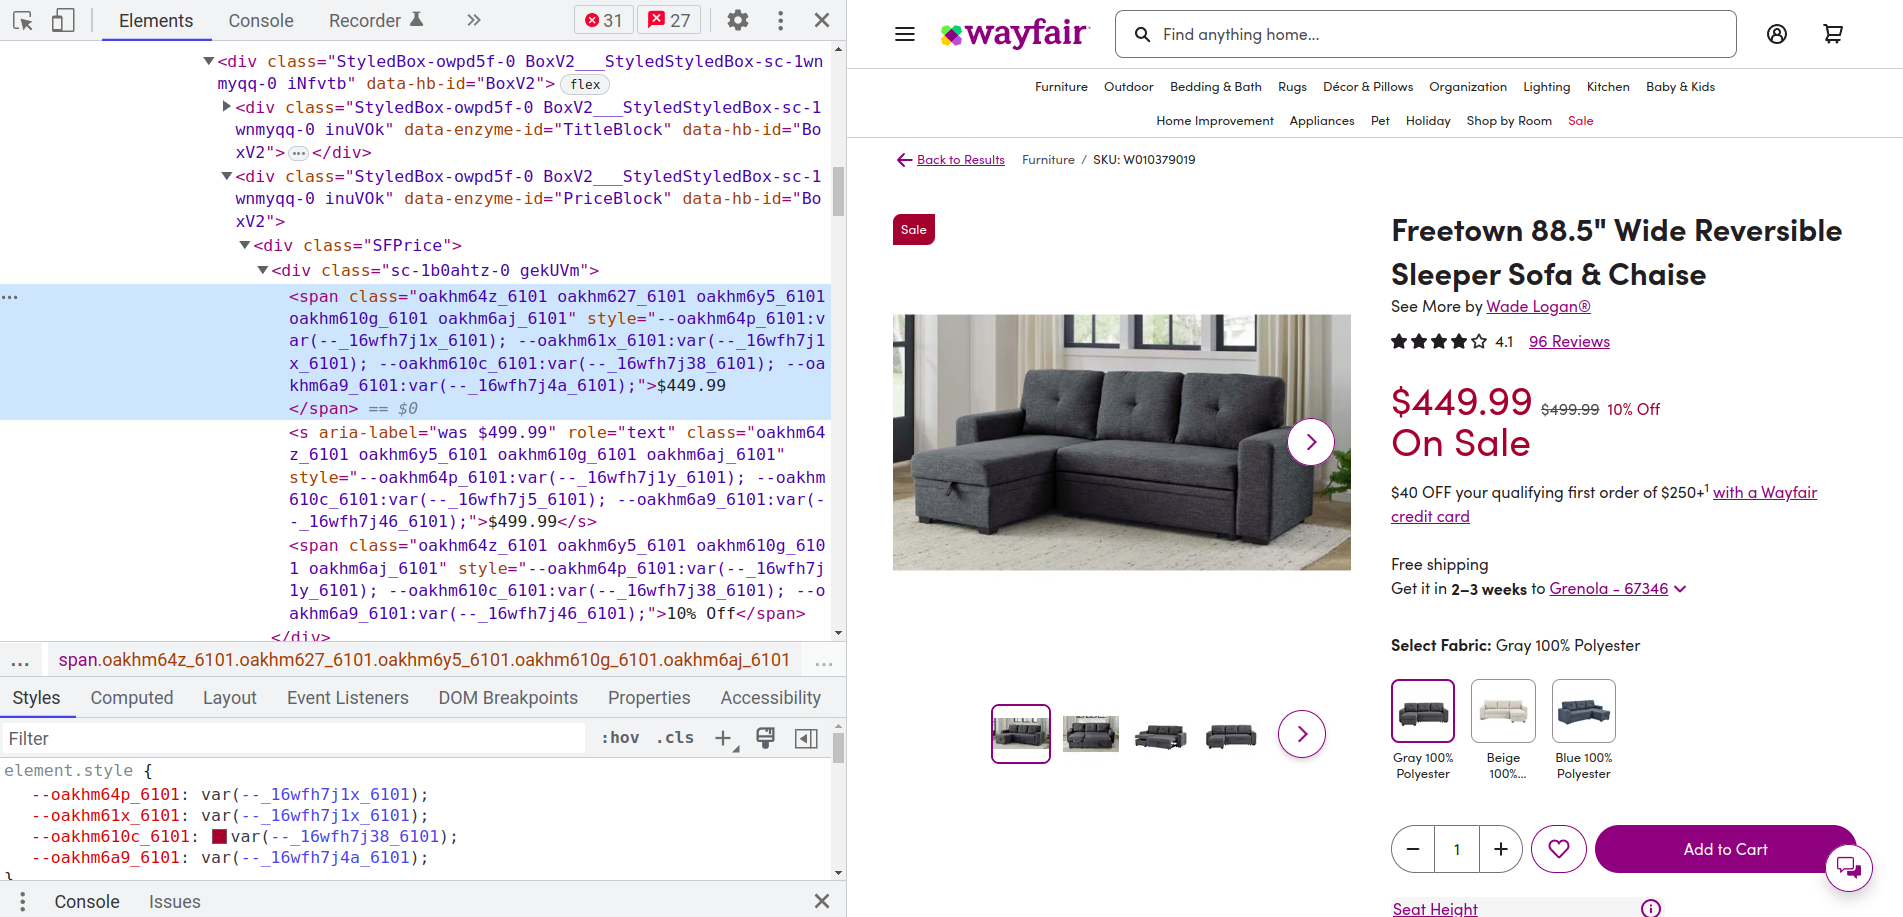Click the Find anything home search field

(x=1426, y=34)
